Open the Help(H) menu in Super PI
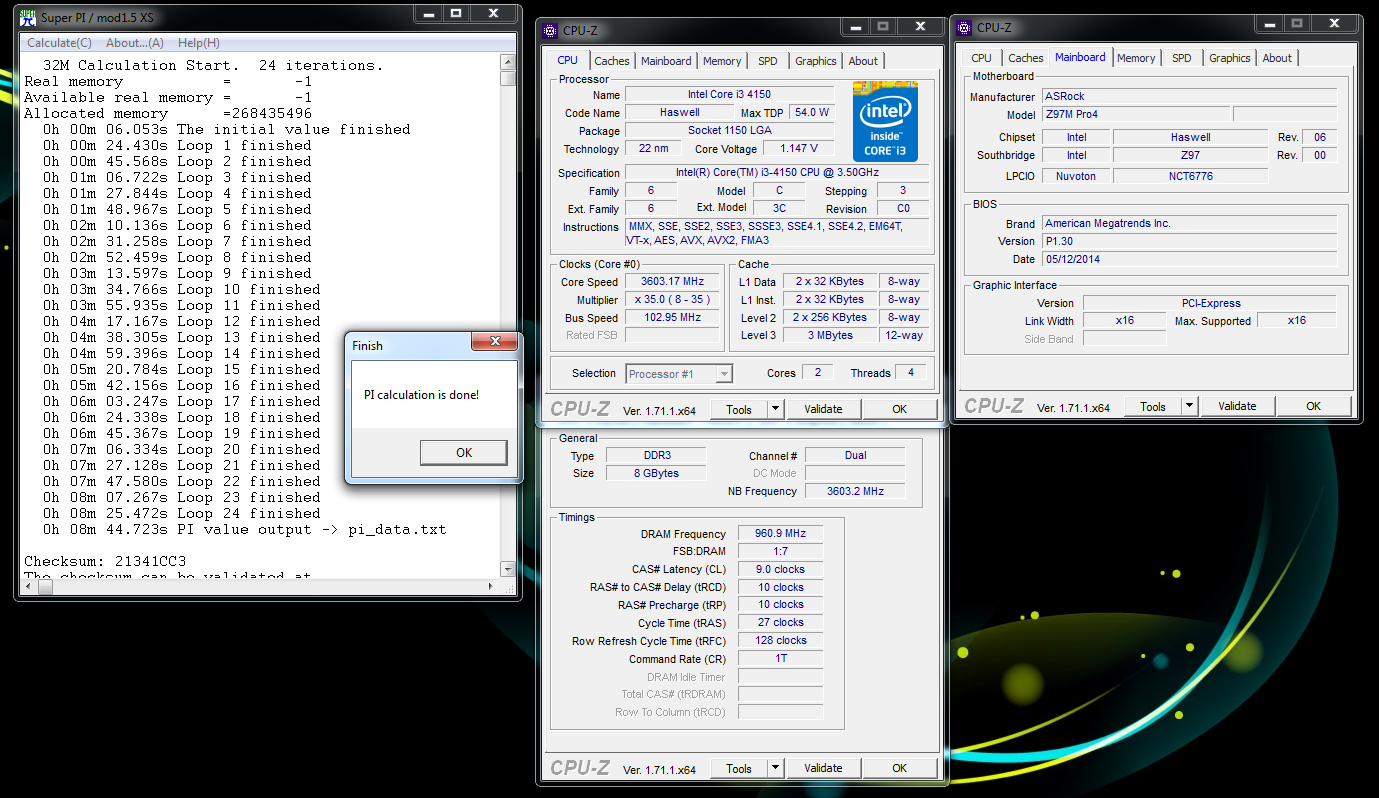Image resolution: width=1379 pixels, height=798 pixels. click(x=199, y=43)
